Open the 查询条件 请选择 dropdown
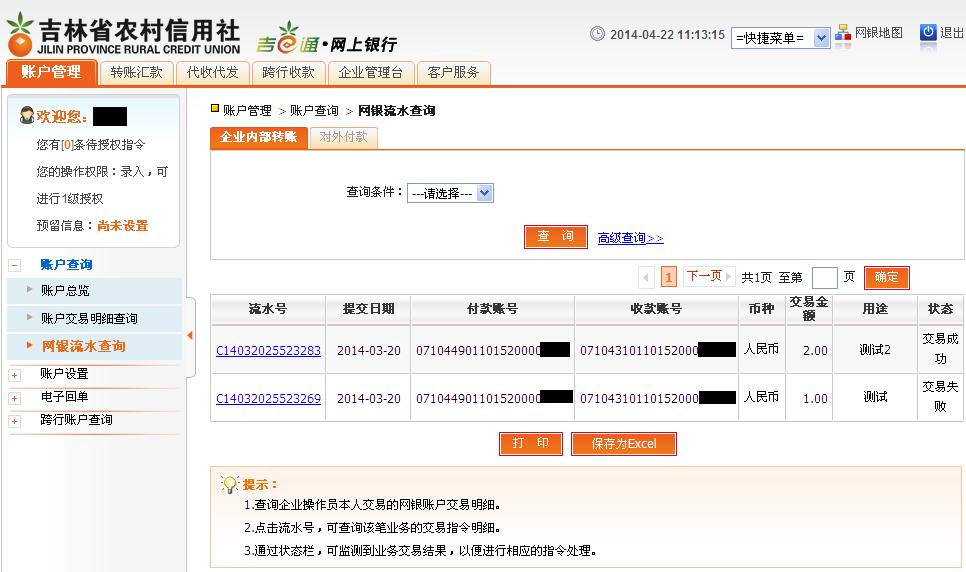Screen dimensions: 966x572 coord(450,193)
